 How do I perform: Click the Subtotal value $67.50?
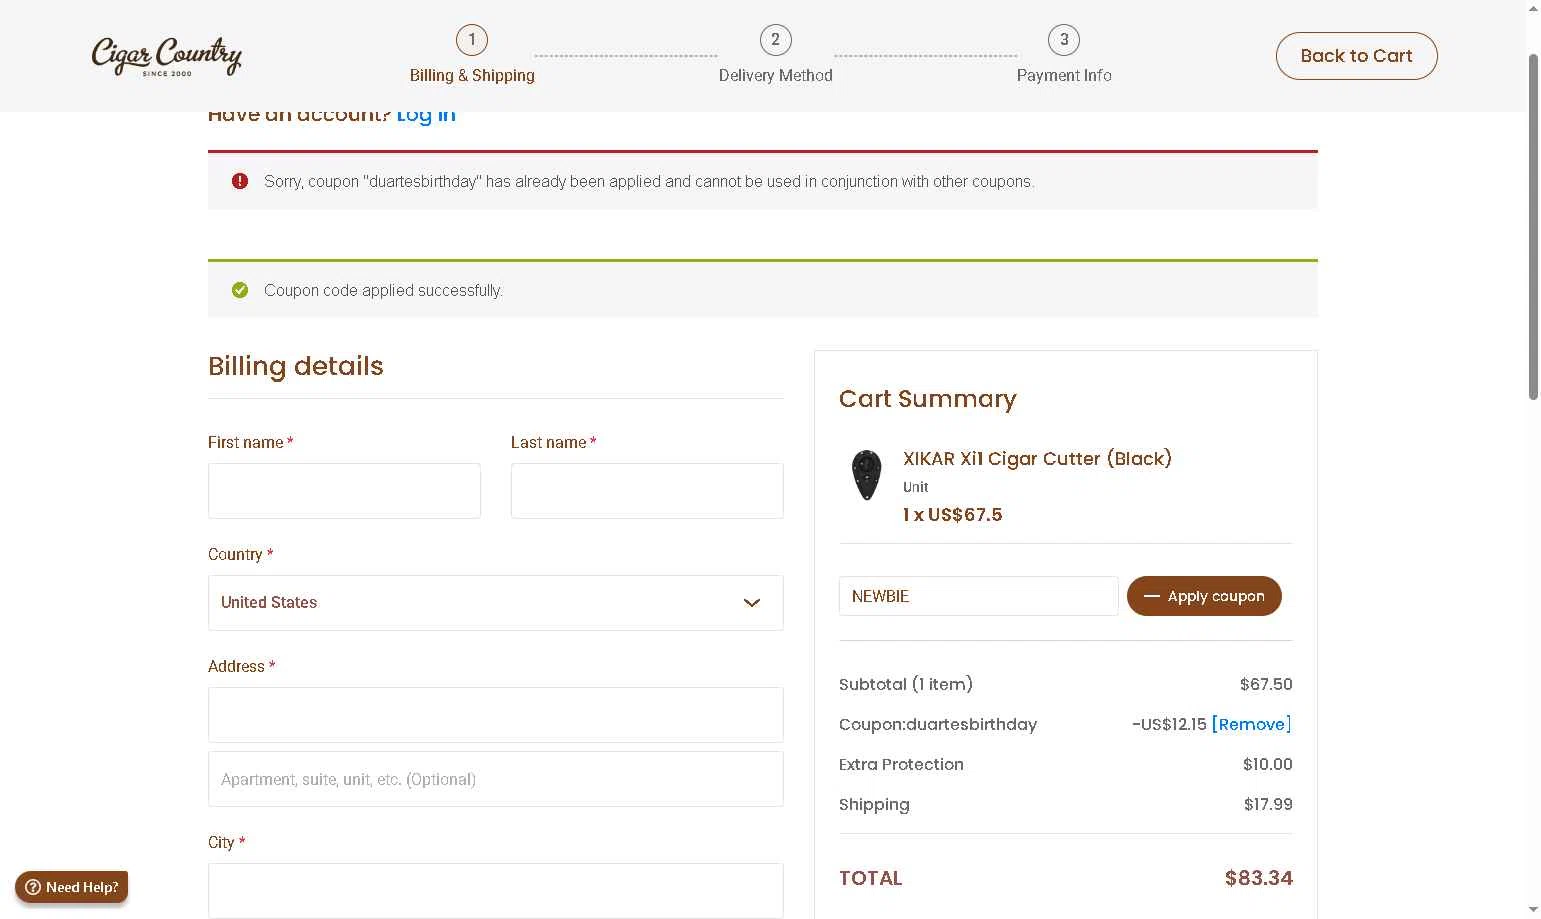[1266, 684]
